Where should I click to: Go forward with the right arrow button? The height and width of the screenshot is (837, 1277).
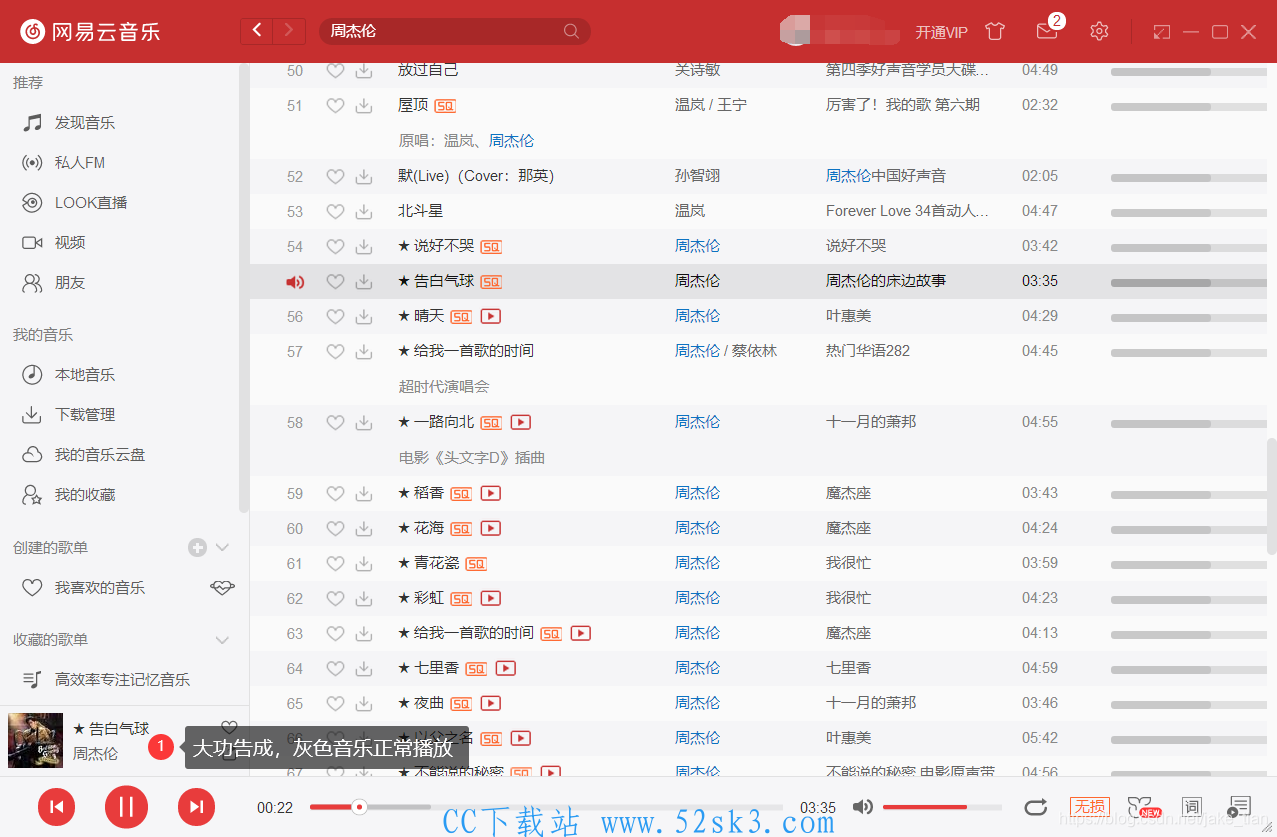290,31
